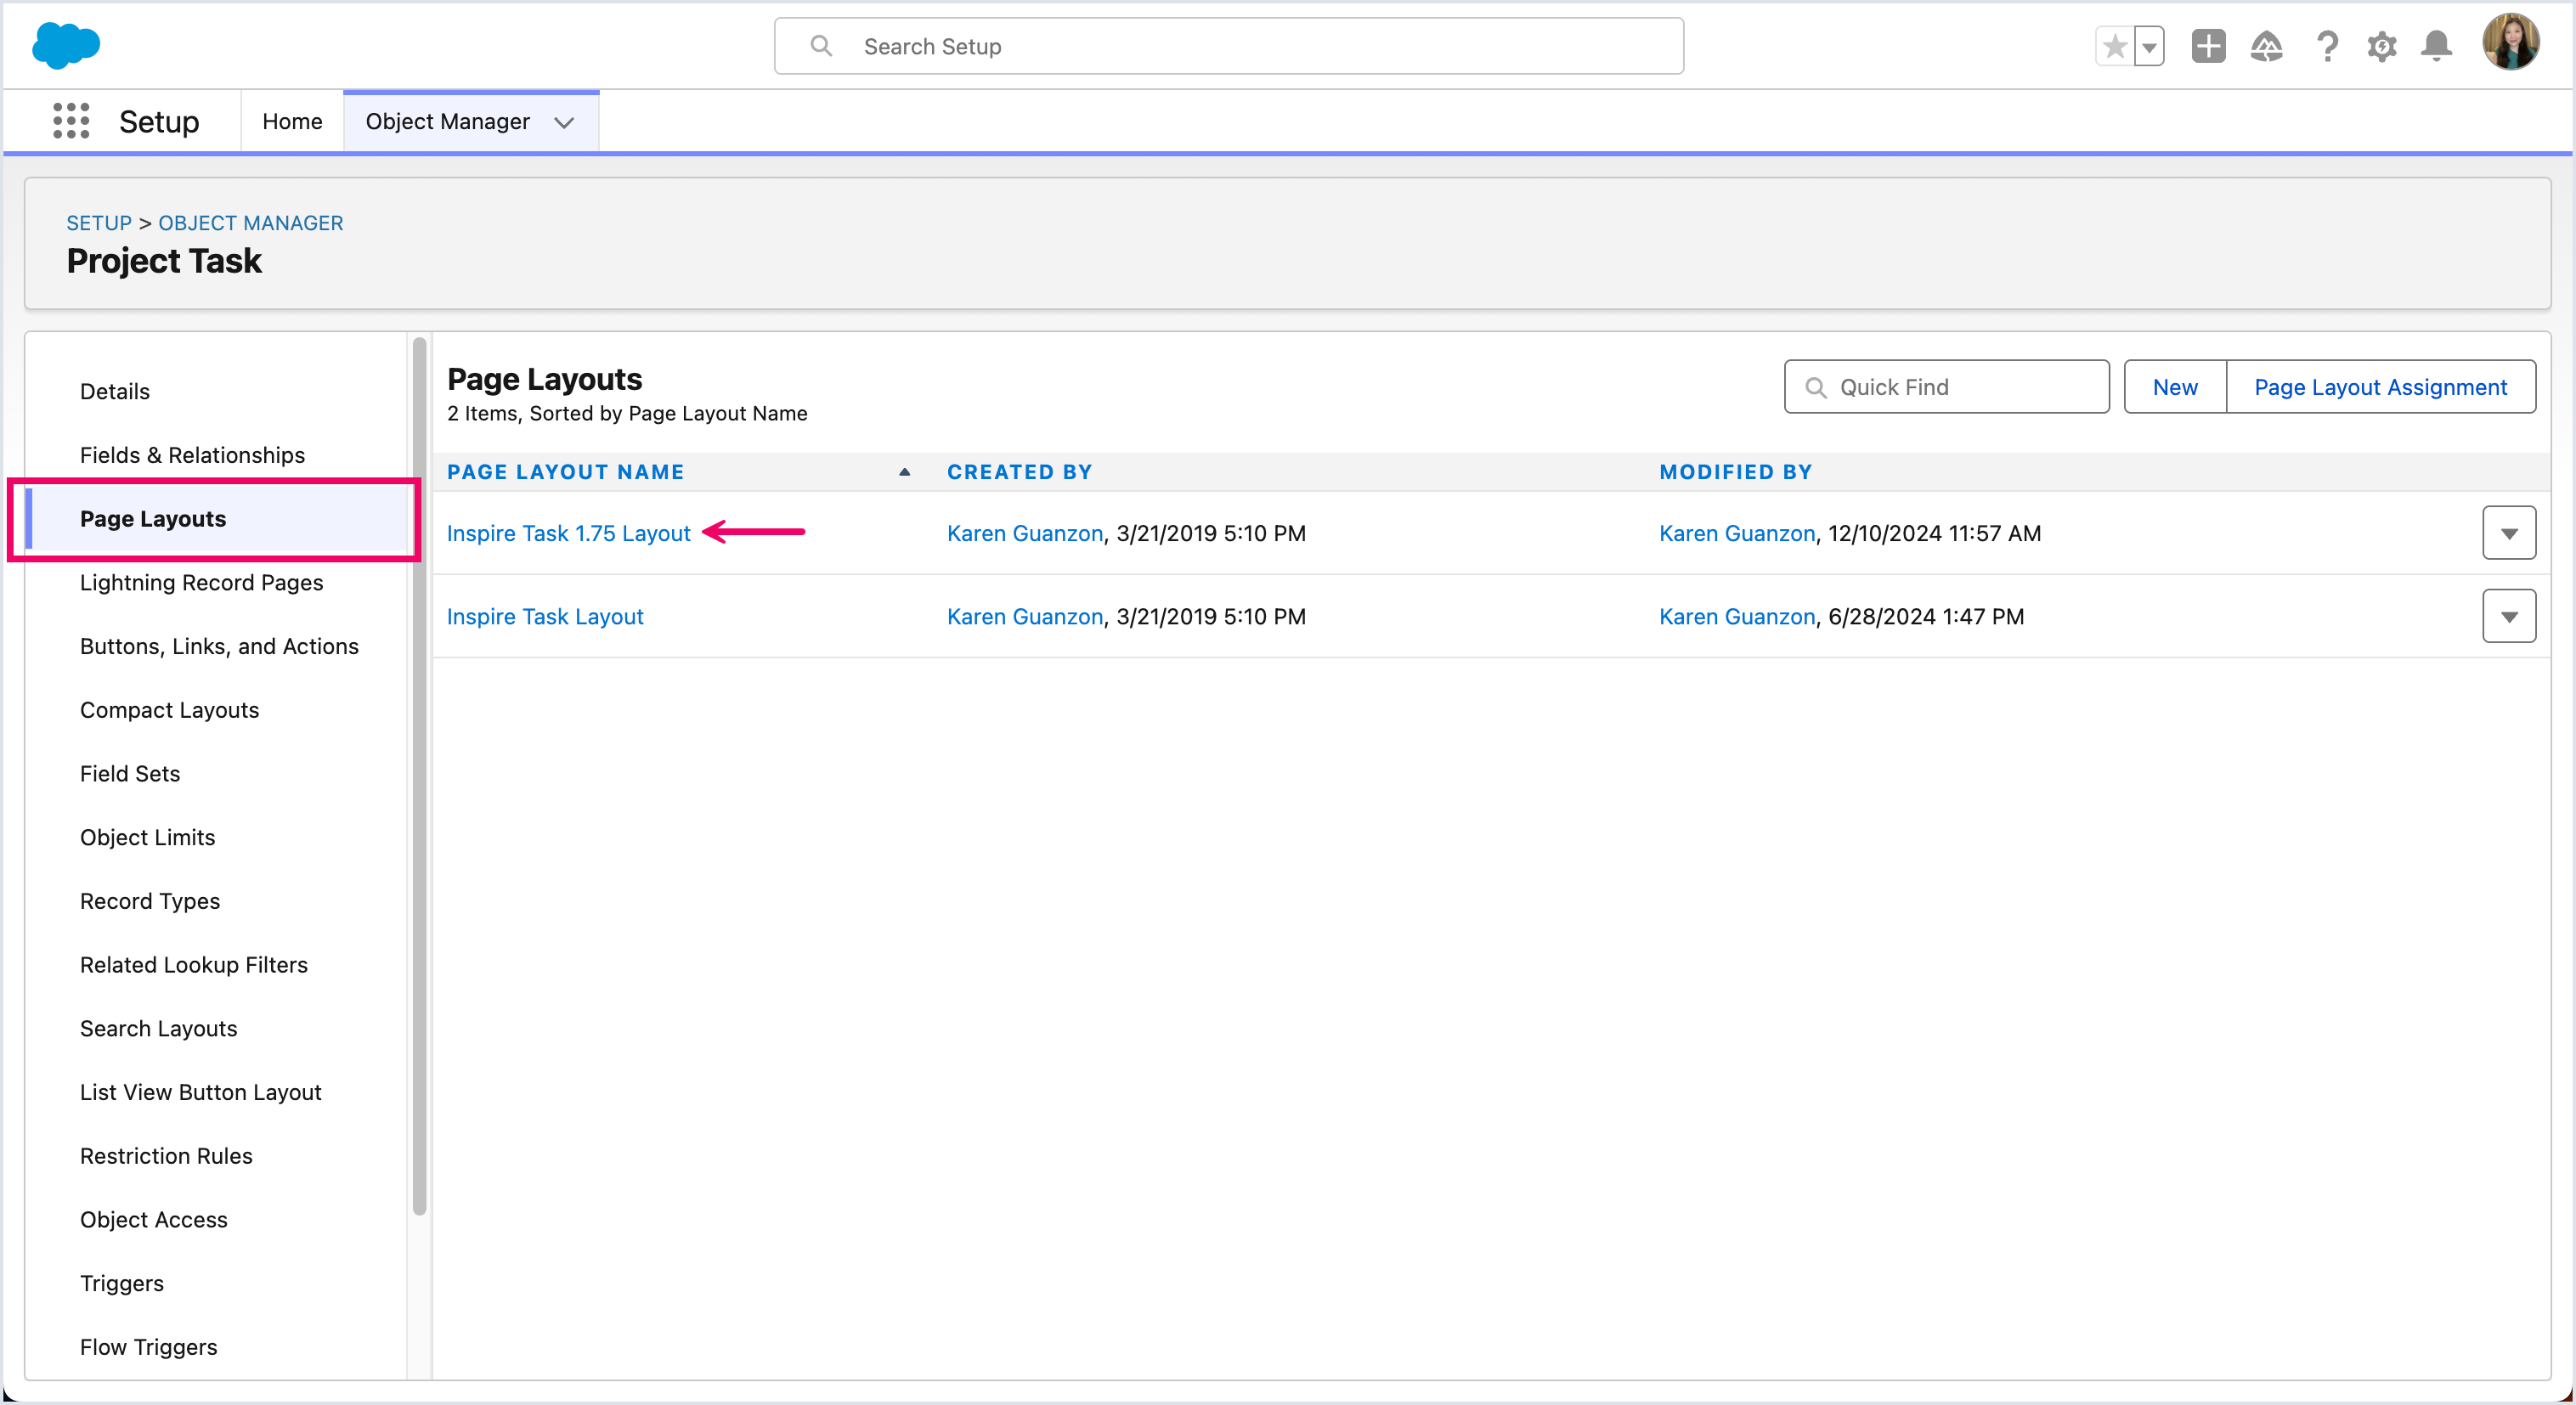The width and height of the screenshot is (2576, 1405).
Task: Open Flow Triggers section
Action: pos(148,1347)
